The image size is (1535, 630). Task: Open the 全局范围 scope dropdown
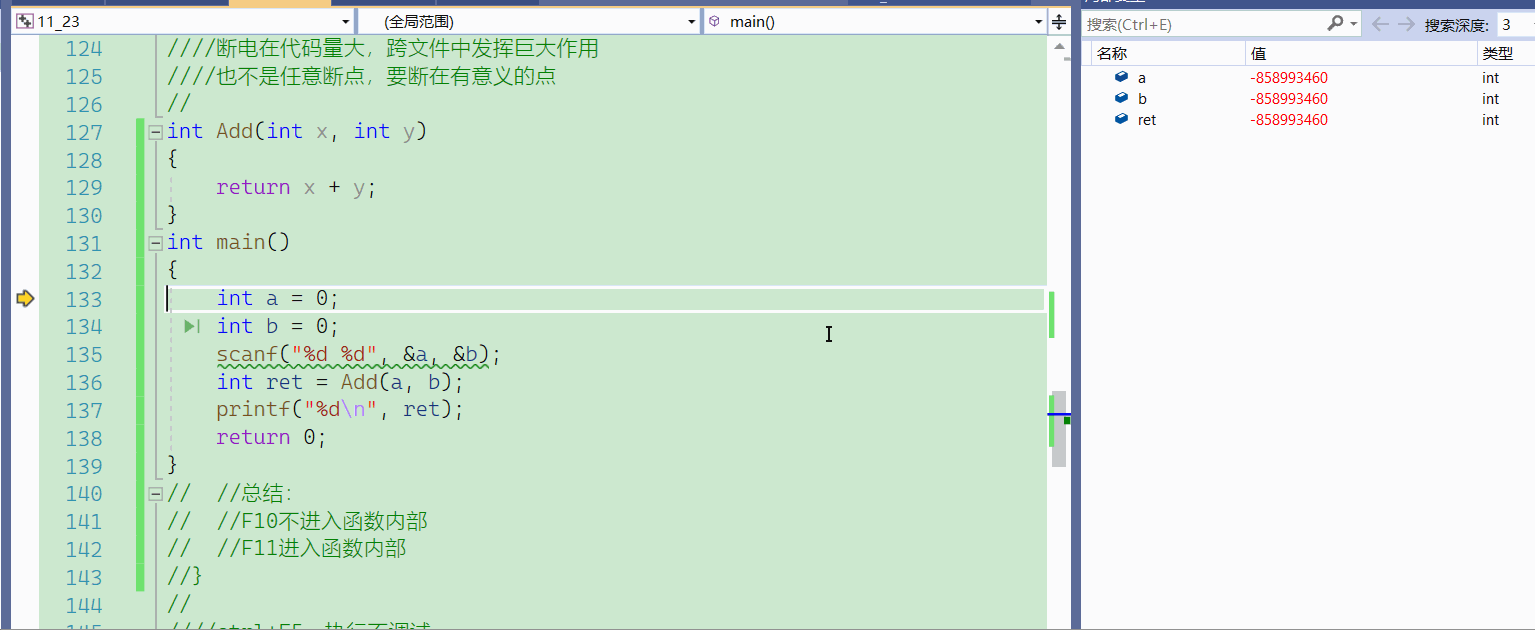(x=692, y=22)
